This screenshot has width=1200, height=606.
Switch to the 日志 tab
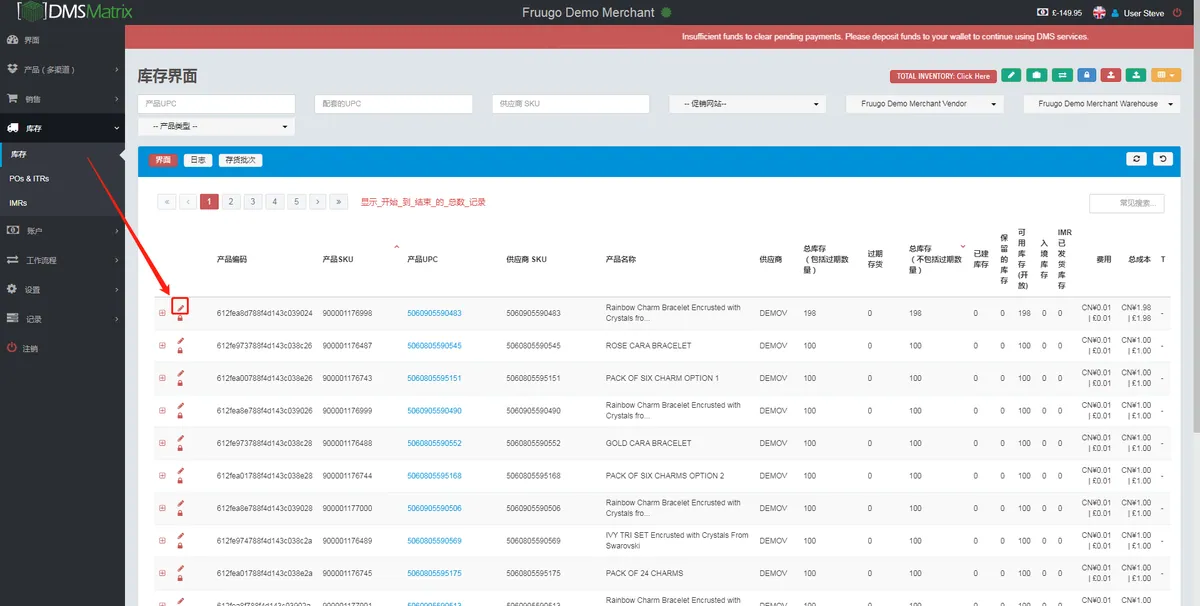(198, 160)
